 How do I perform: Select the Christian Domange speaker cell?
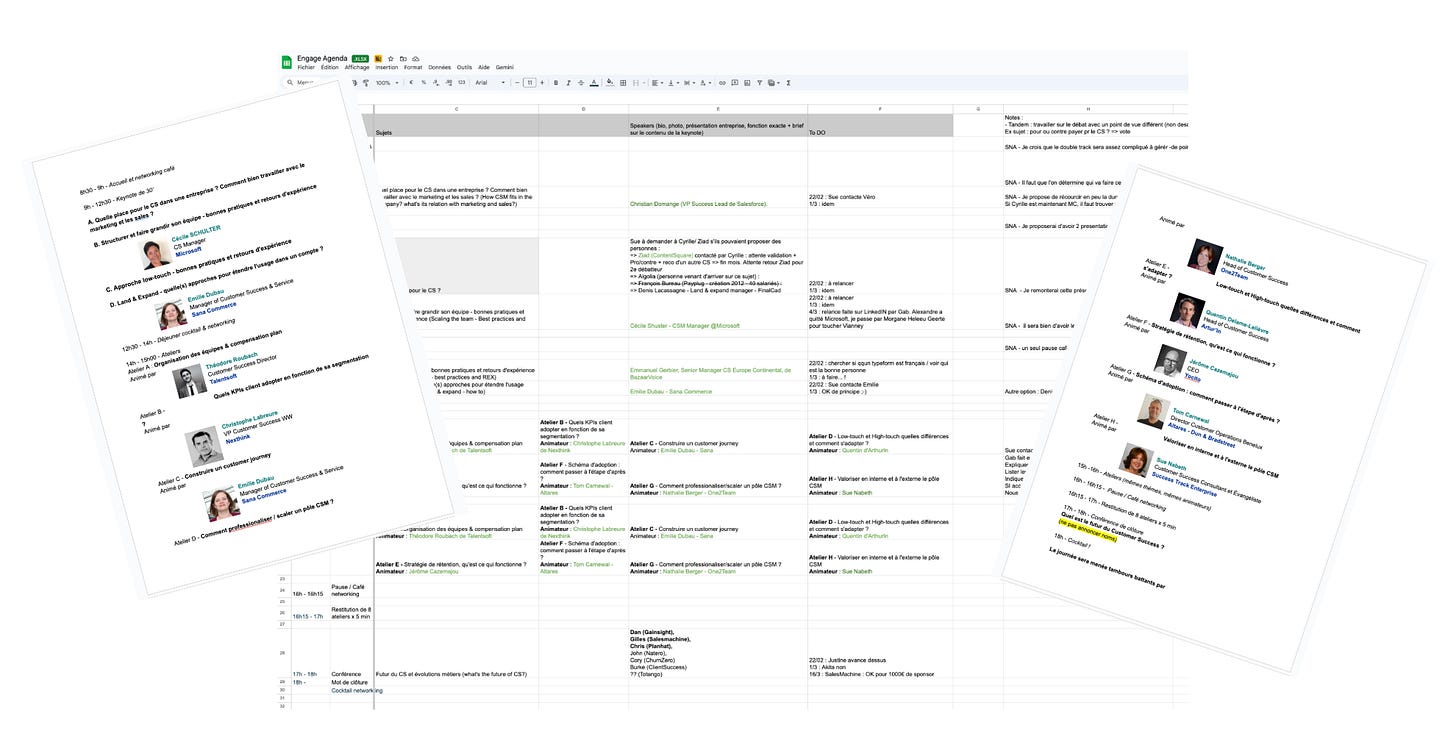point(718,197)
